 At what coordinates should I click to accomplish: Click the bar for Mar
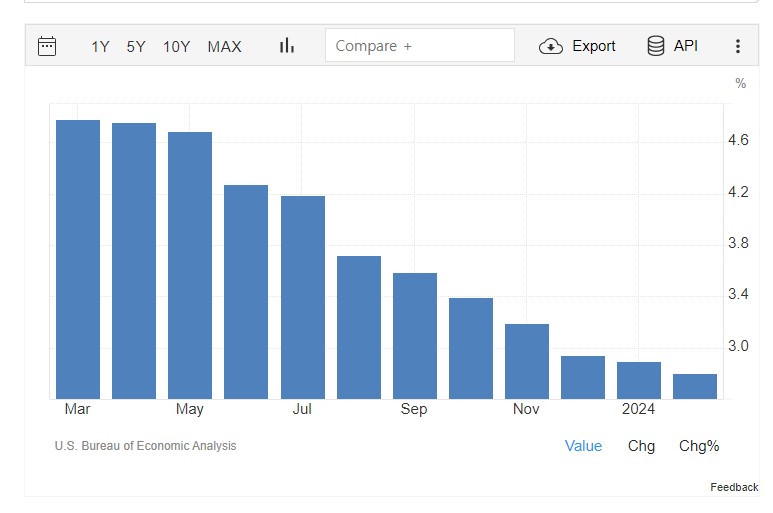78,260
